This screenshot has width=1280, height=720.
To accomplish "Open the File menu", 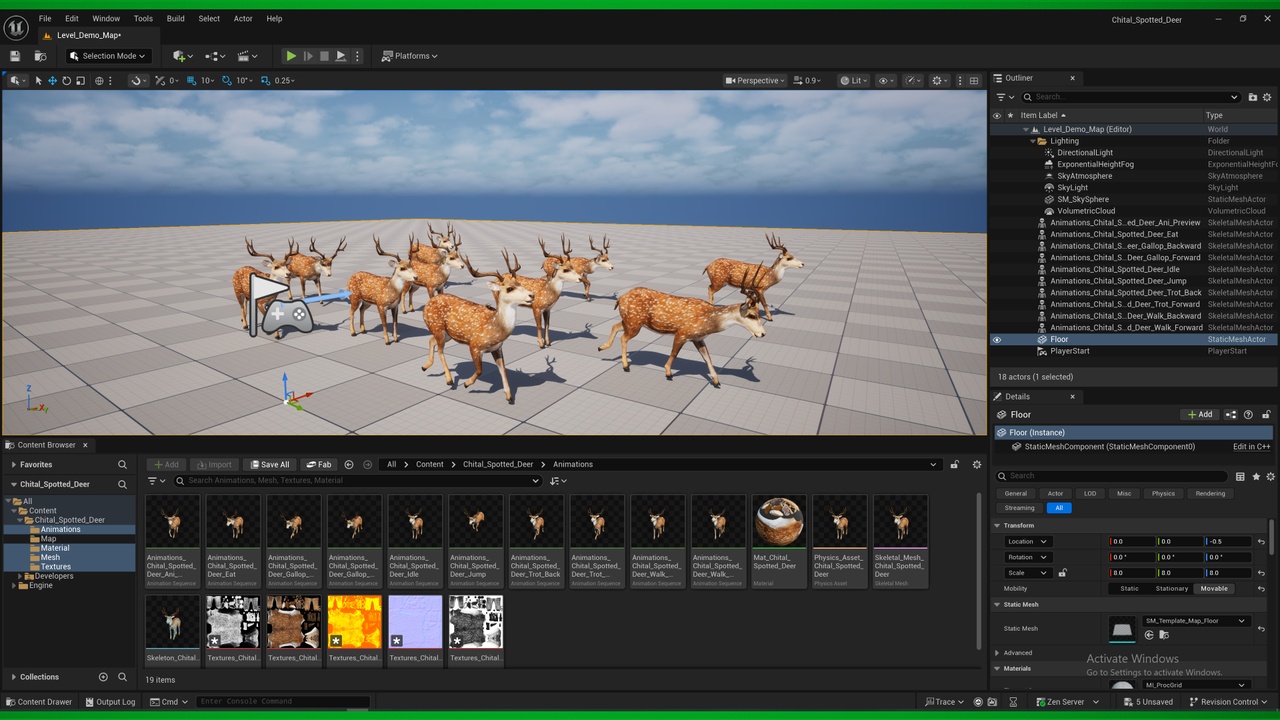I will click(x=45, y=19).
